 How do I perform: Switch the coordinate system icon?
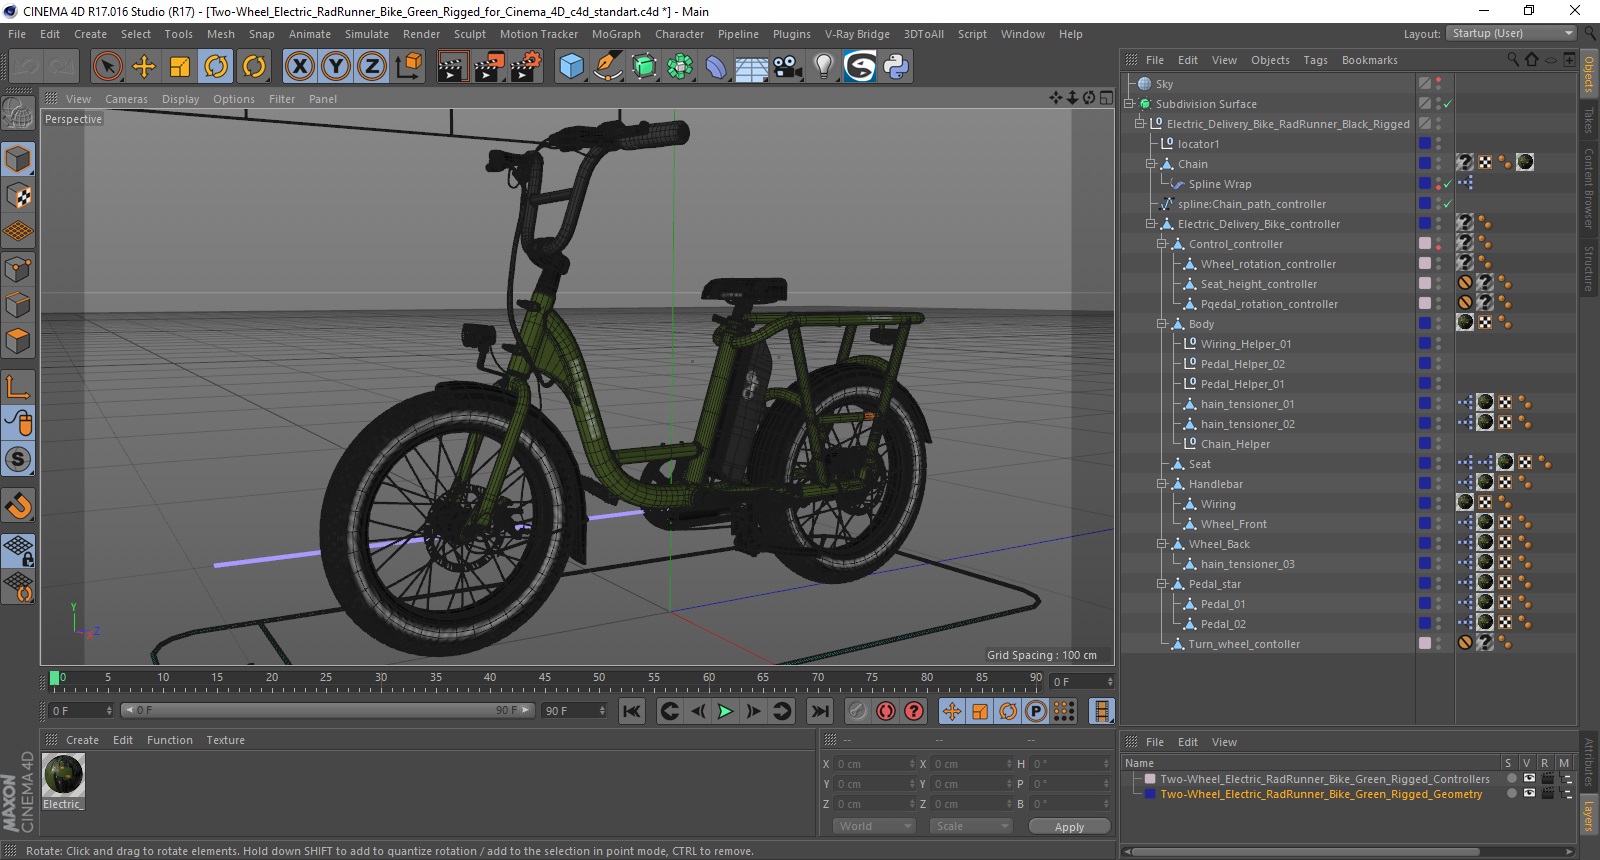coord(408,67)
